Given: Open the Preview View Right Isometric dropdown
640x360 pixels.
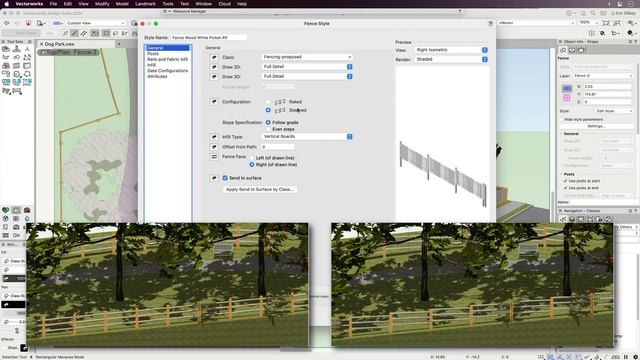Looking at the screenshot, I should click(x=451, y=50).
